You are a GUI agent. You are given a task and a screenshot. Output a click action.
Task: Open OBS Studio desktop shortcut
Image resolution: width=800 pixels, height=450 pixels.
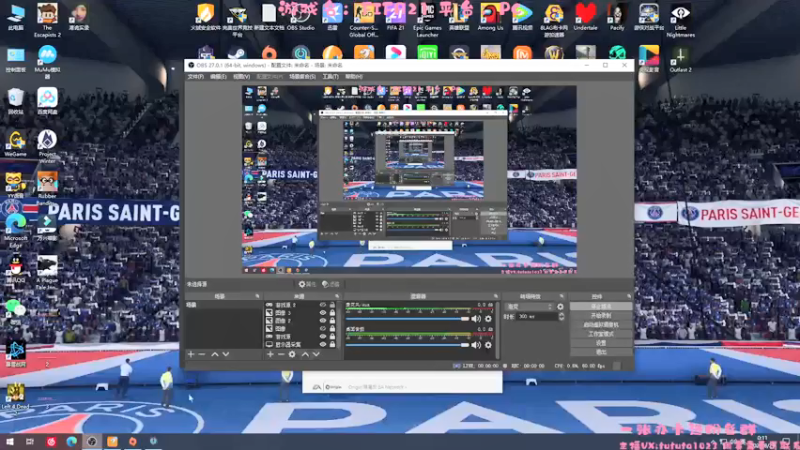click(301, 17)
